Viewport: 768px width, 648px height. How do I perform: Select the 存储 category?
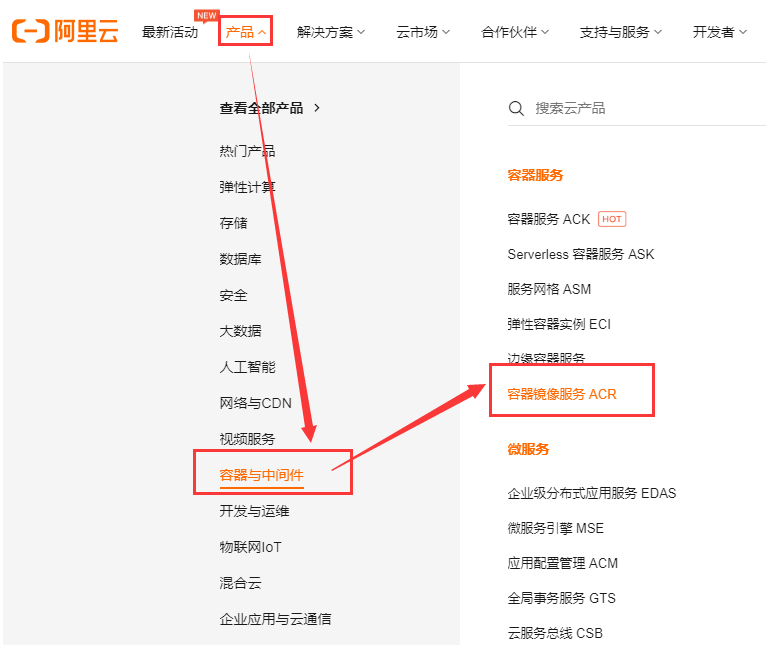tap(234, 223)
